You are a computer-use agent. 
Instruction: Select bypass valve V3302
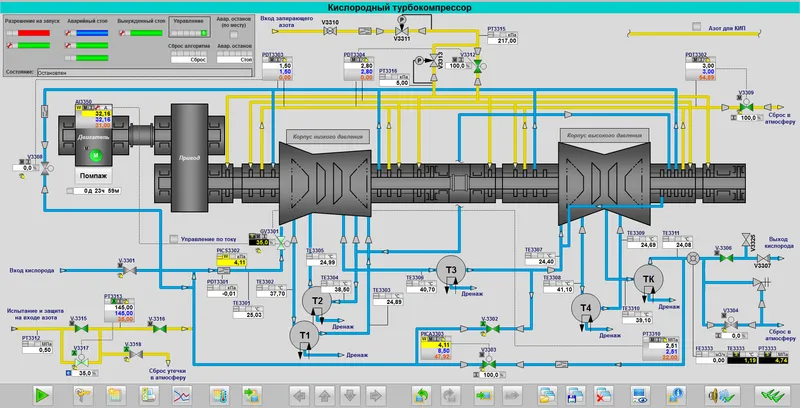pos(492,328)
